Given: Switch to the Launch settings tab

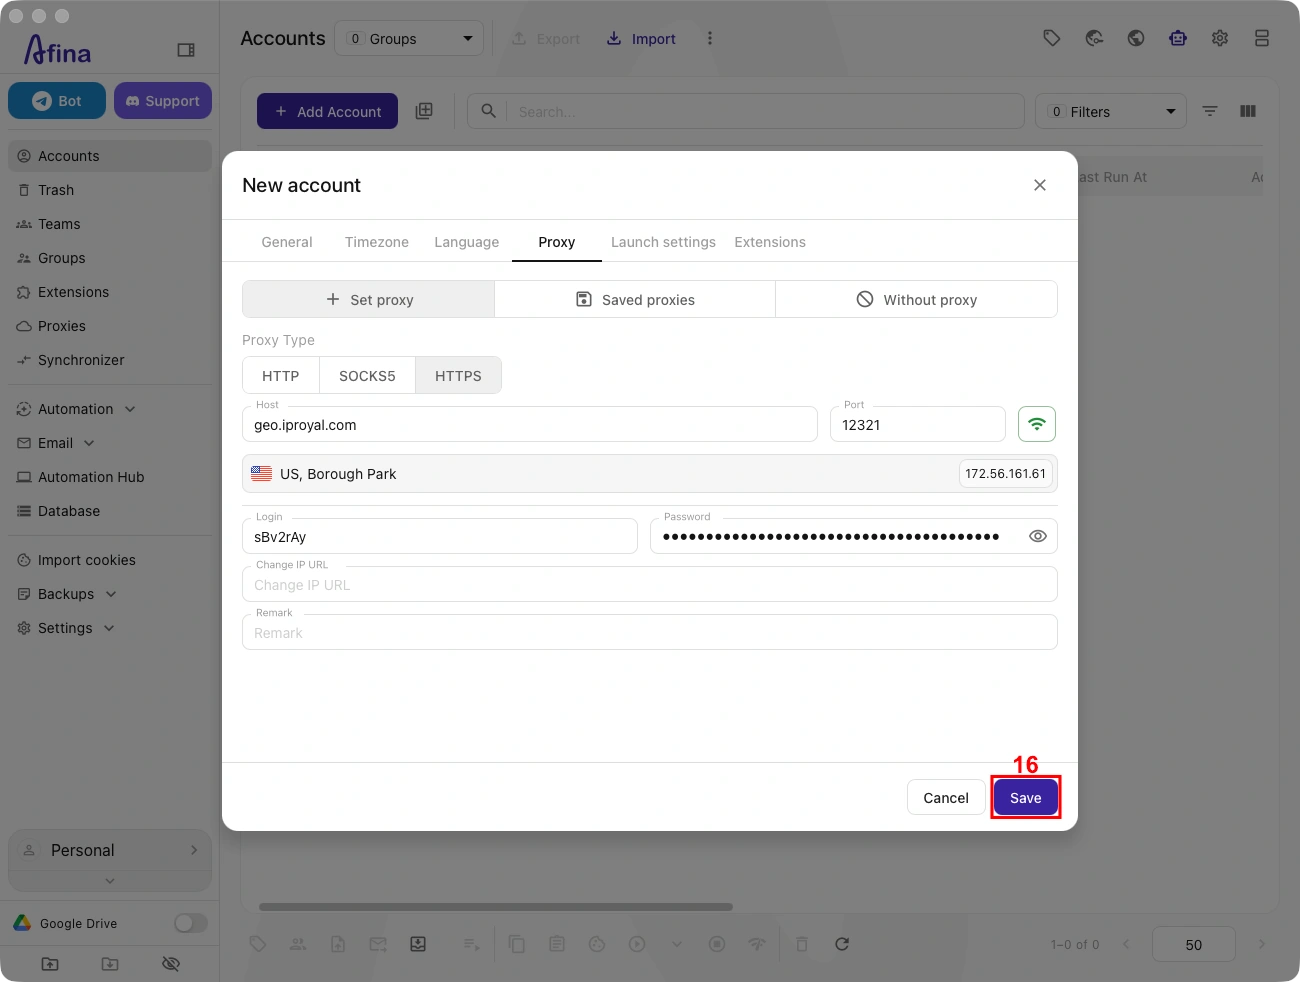Looking at the screenshot, I should (663, 242).
